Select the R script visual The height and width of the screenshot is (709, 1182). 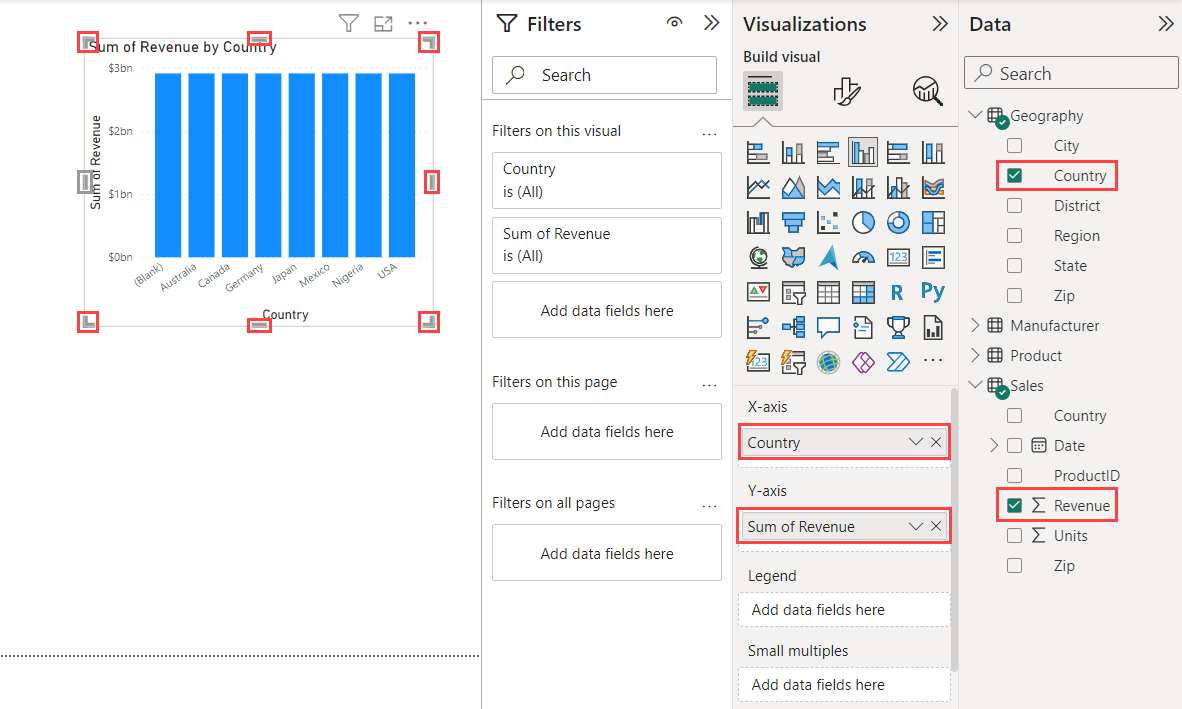[898, 292]
